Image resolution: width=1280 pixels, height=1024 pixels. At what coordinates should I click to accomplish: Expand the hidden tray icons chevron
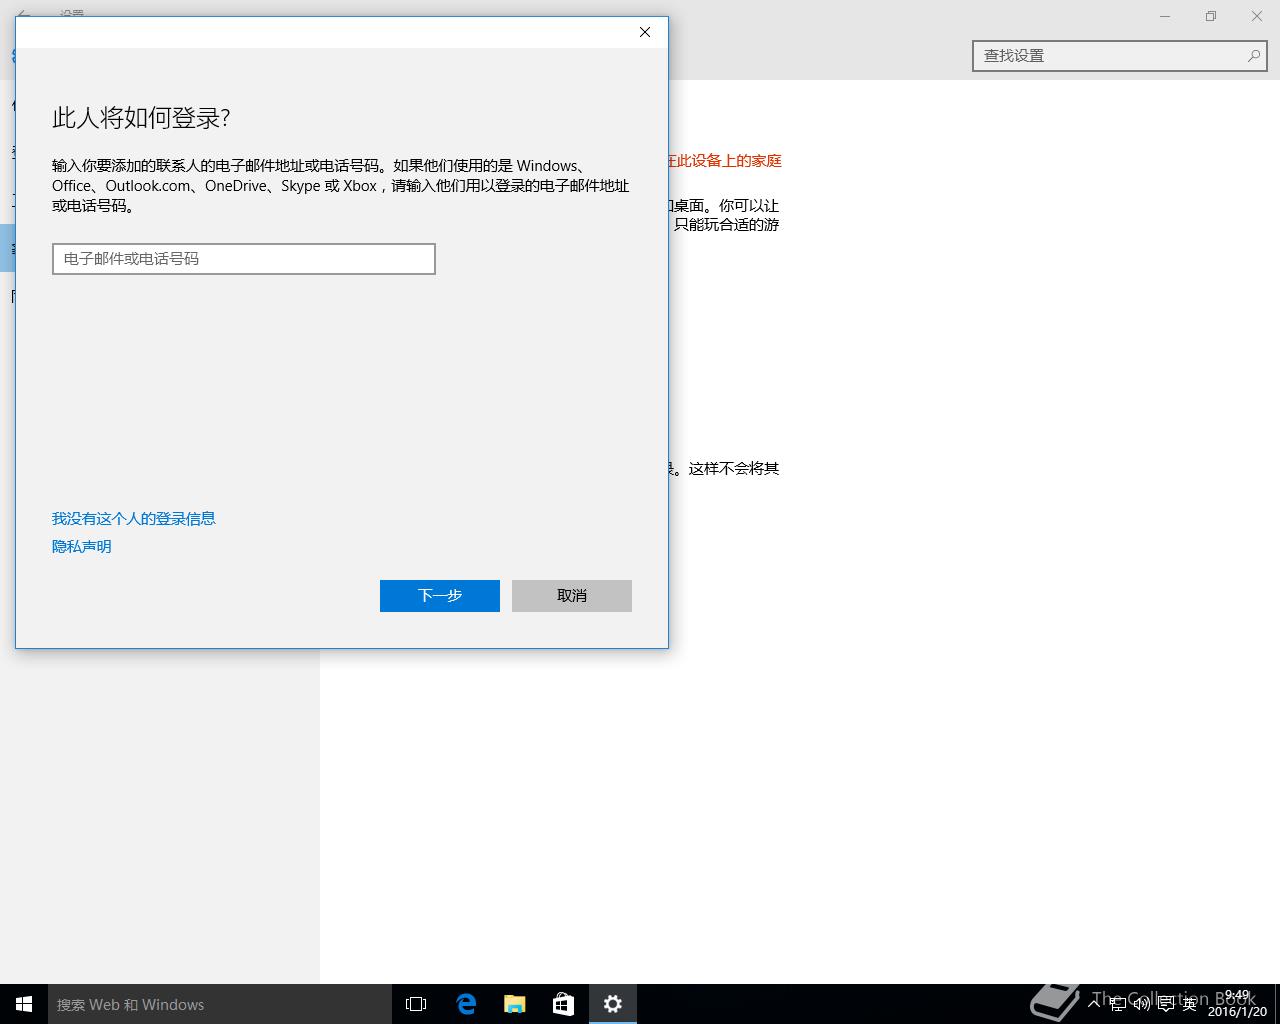point(1094,1004)
